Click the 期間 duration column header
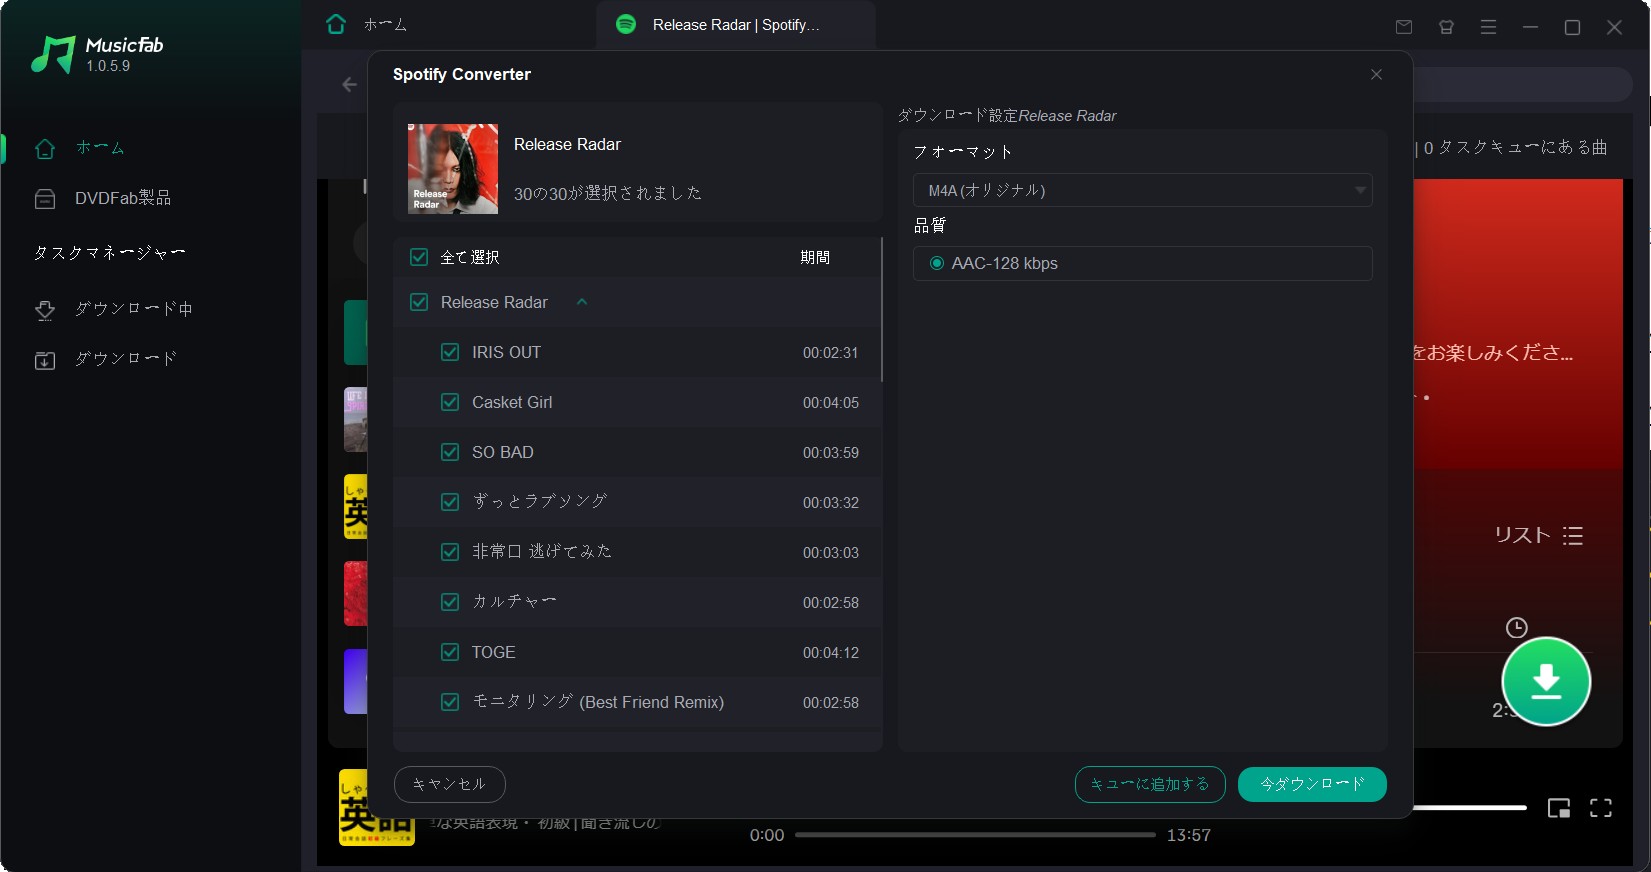The image size is (1651, 872). coord(815,257)
